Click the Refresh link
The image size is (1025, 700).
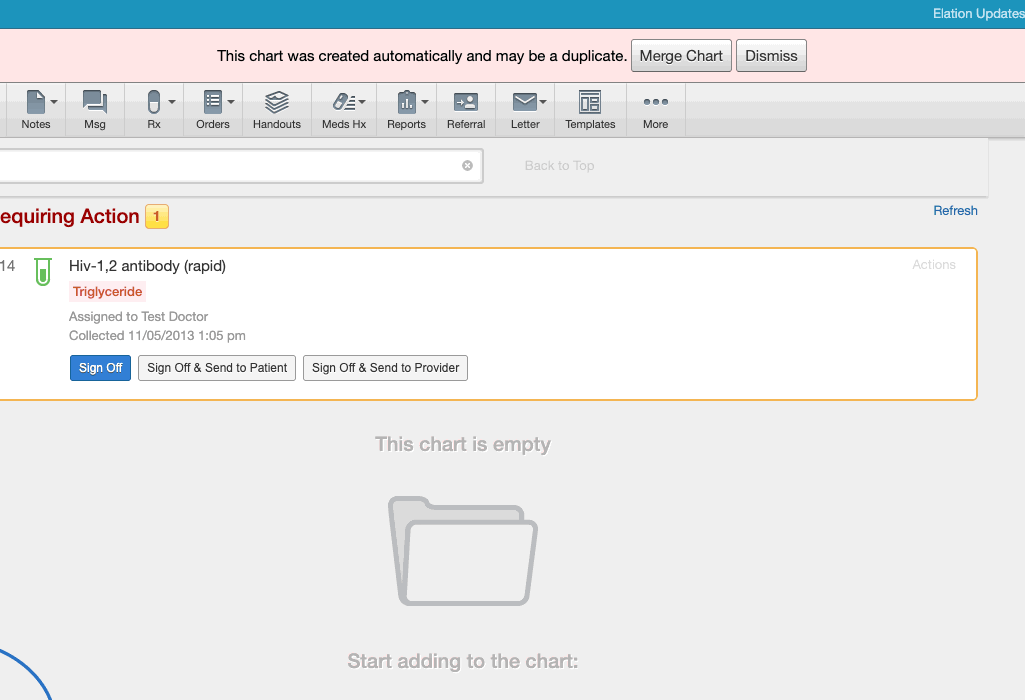tap(955, 210)
